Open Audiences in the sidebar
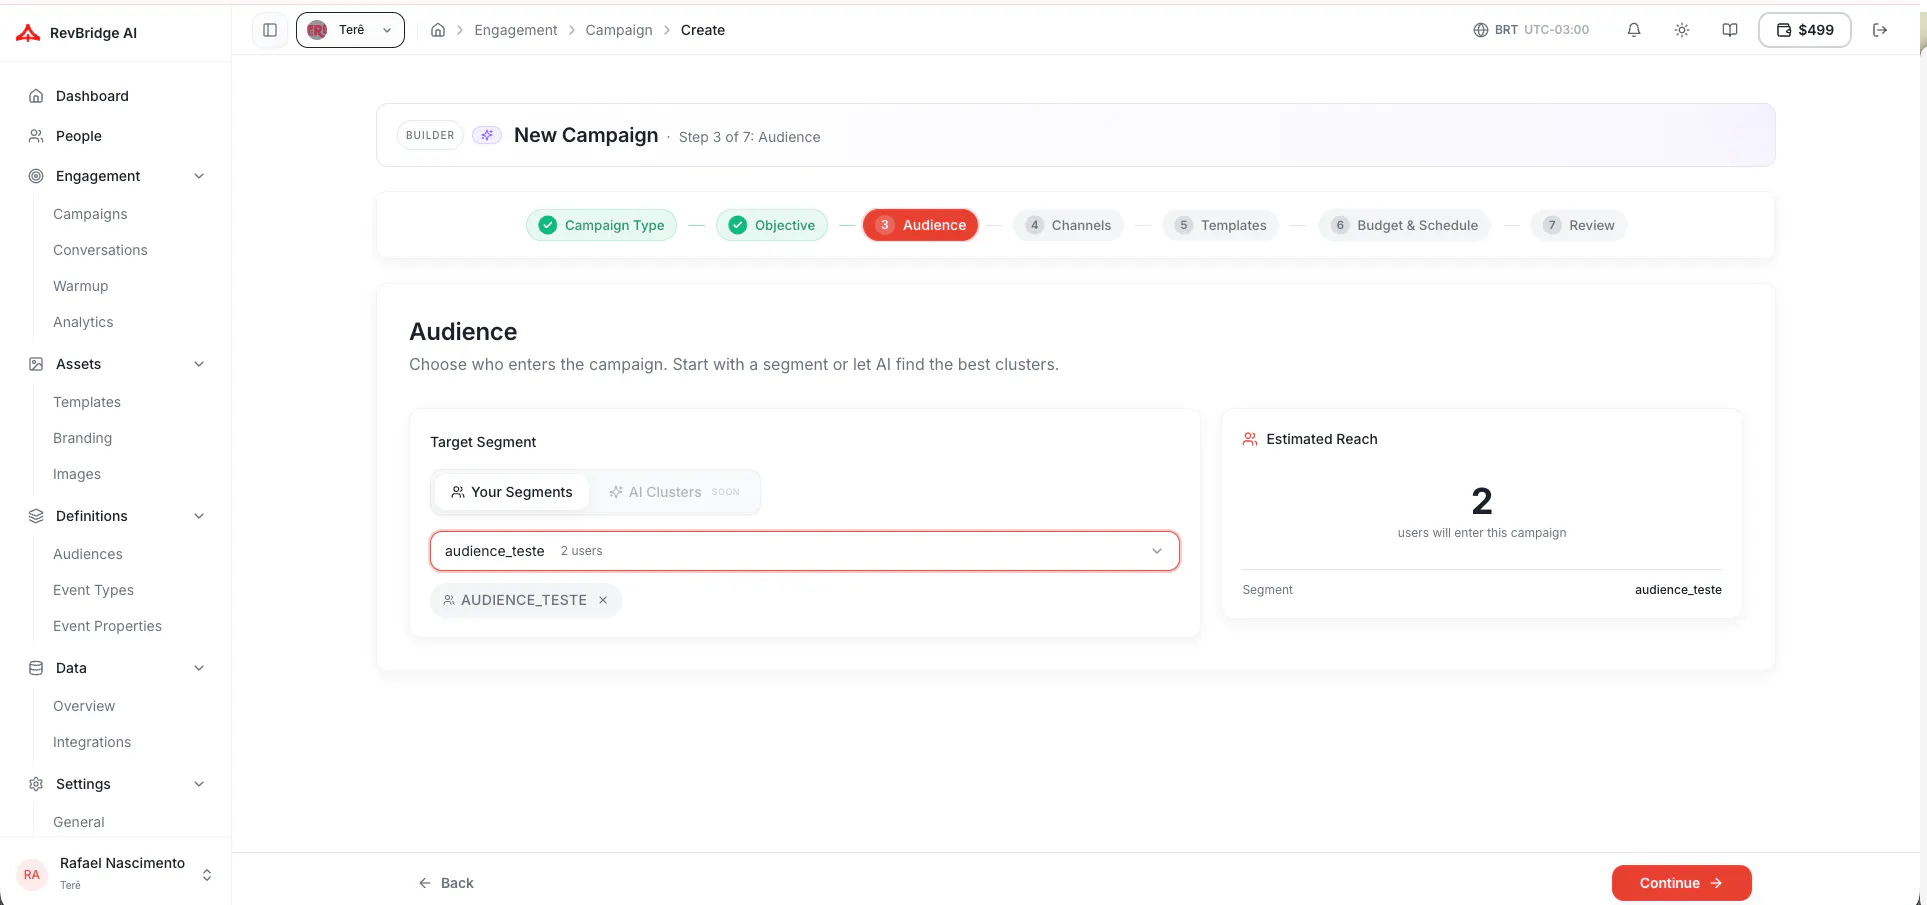This screenshot has width=1927, height=905. pyautogui.click(x=88, y=554)
